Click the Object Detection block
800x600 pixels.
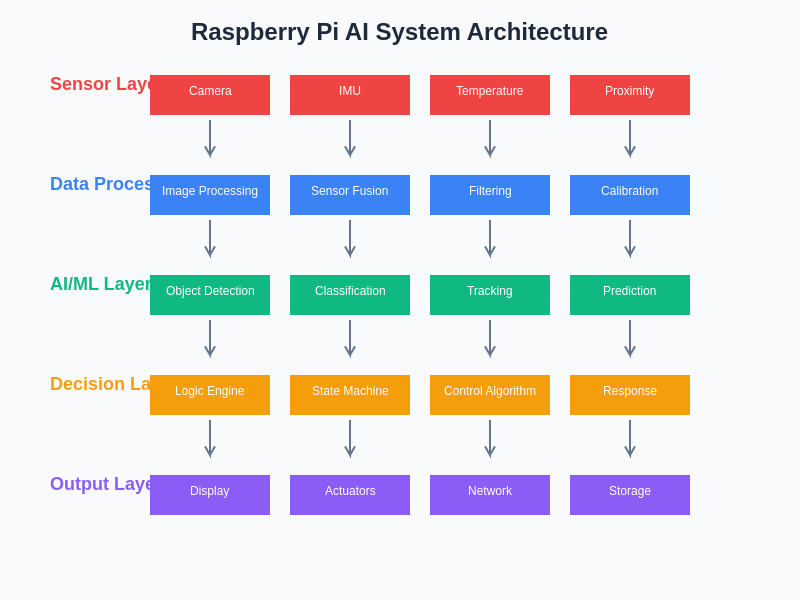(x=210, y=295)
